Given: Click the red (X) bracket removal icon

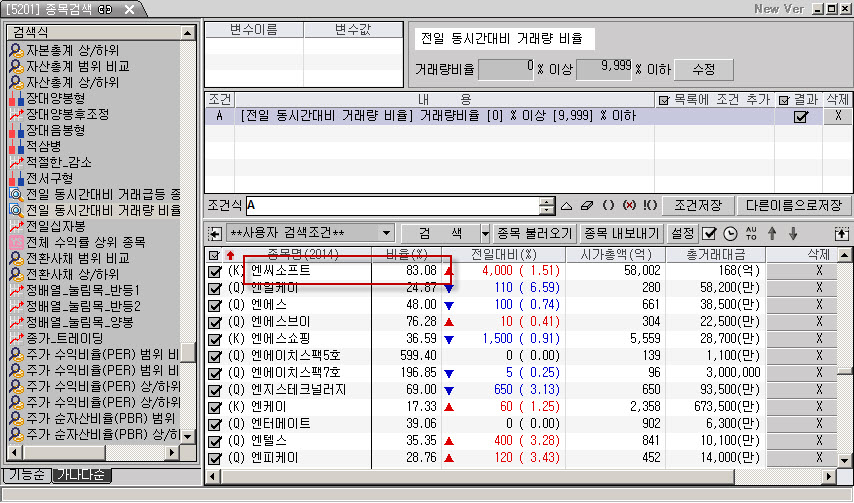Looking at the screenshot, I should pyautogui.click(x=629, y=205).
